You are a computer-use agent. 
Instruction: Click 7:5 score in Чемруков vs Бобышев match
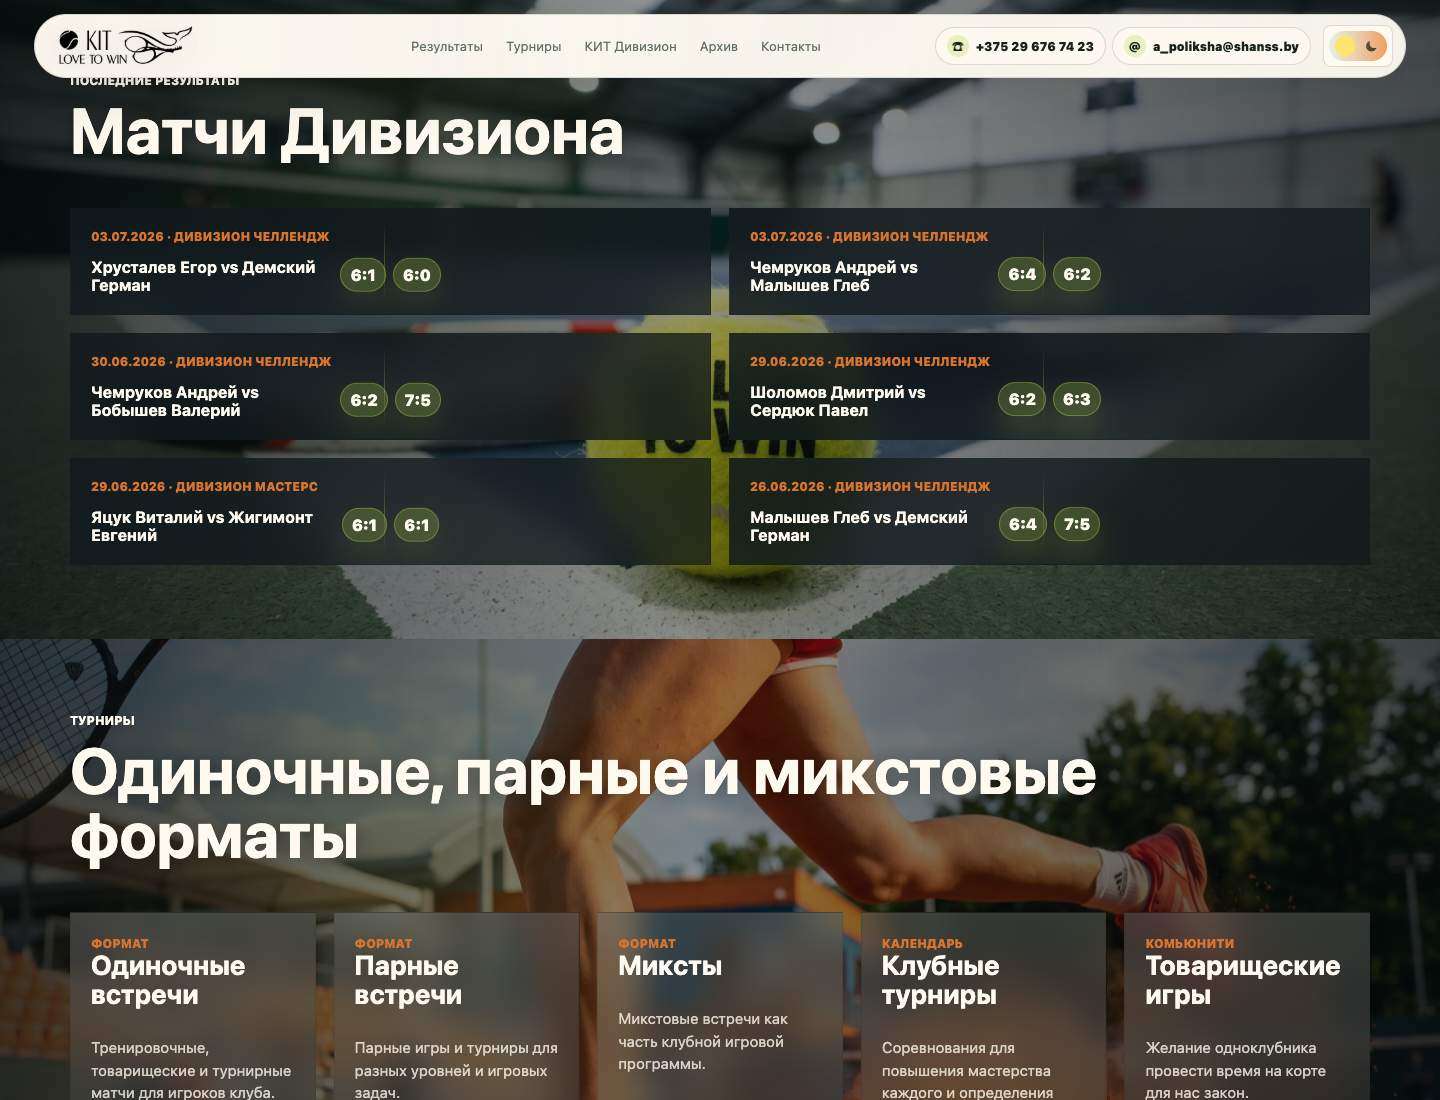[x=418, y=400]
